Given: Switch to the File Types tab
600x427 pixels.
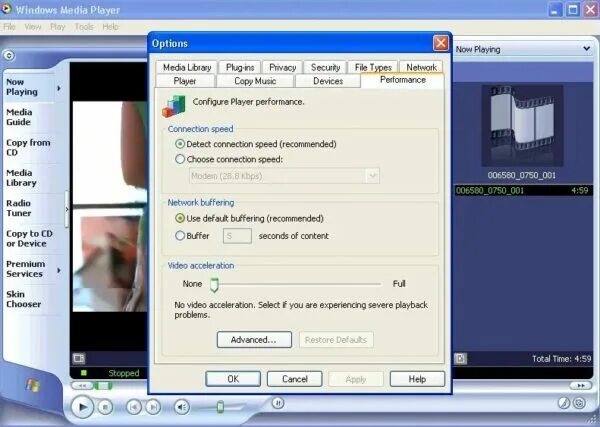Looking at the screenshot, I should coord(373,67).
